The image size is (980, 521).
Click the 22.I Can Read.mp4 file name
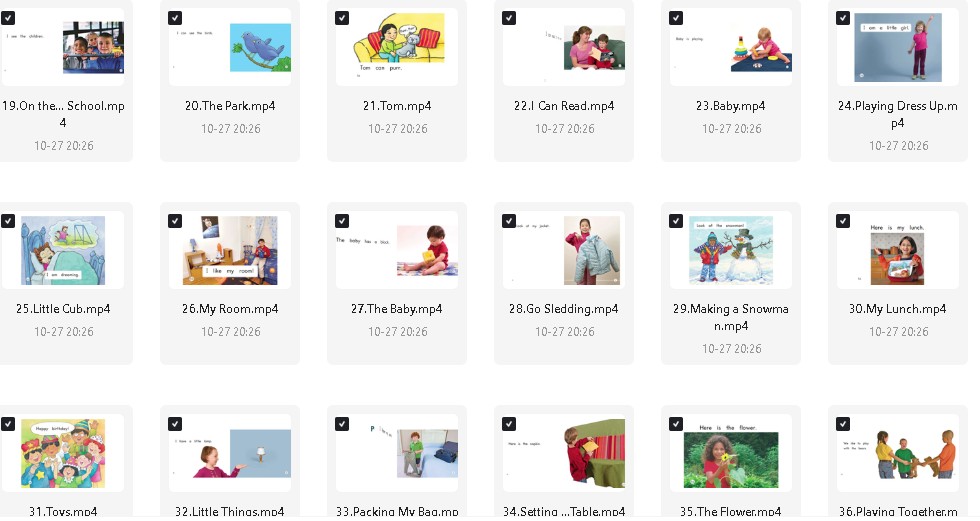(564, 106)
